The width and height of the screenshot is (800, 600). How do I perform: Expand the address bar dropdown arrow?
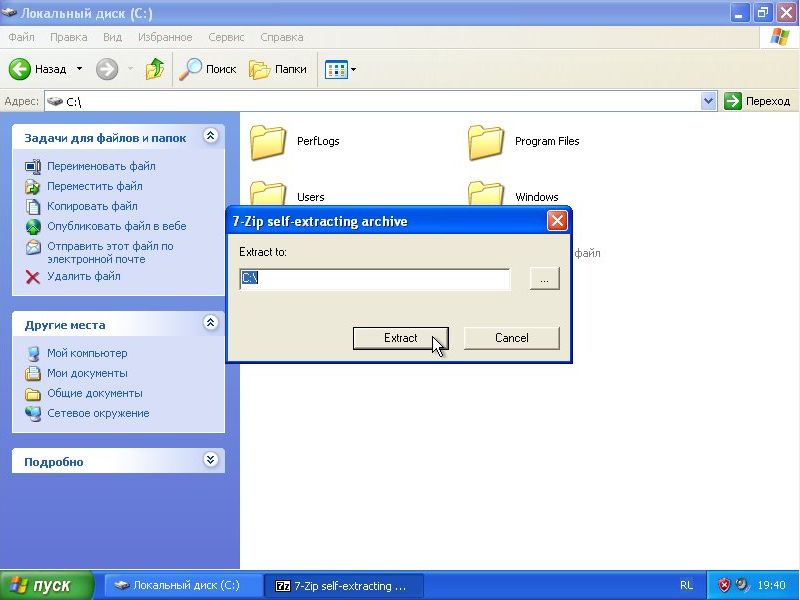(x=708, y=101)
